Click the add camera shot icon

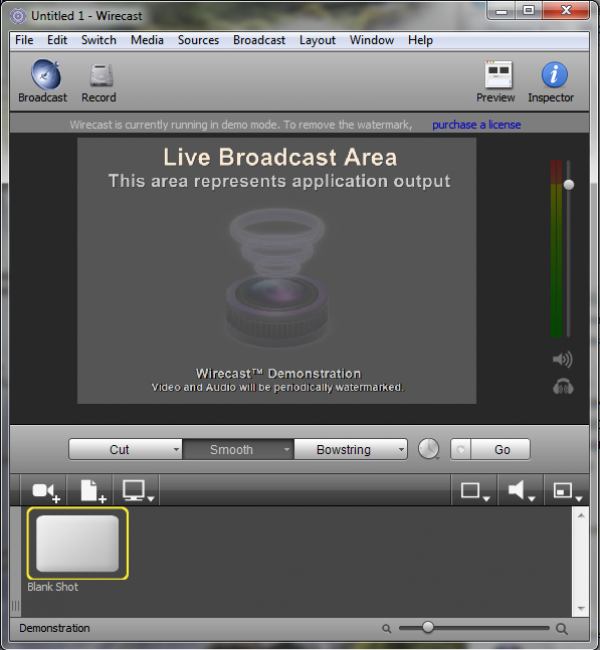pyautogui.click(x=46, y=492)
